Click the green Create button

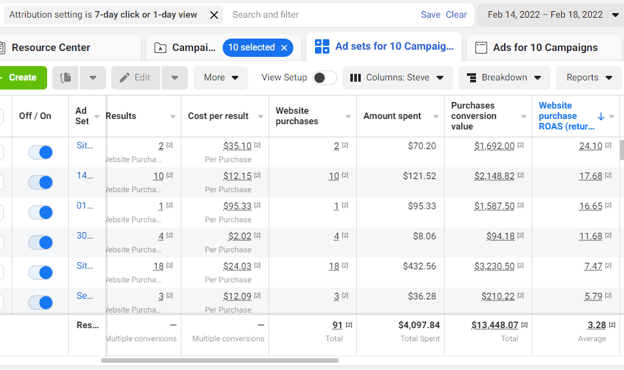(x=23, y=78)
